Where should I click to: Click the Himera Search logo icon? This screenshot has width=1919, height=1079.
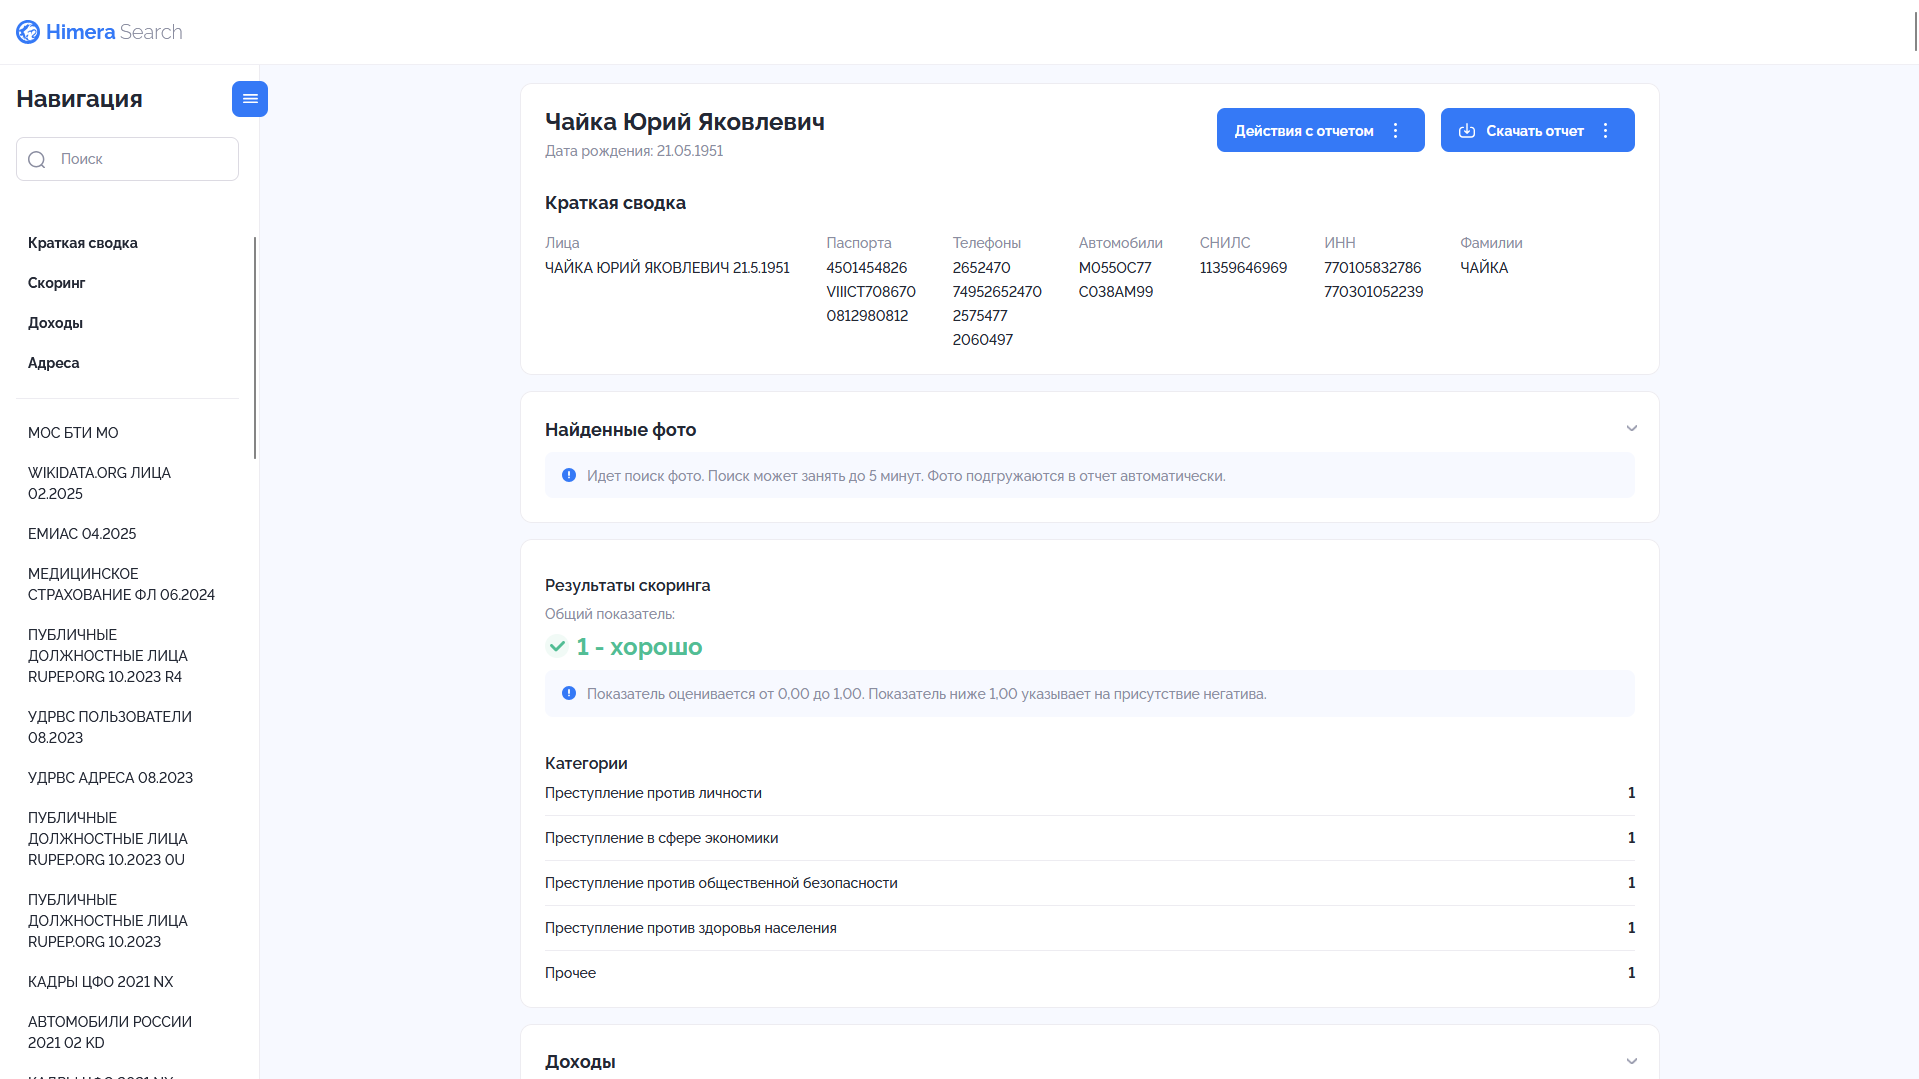point(28,32)
